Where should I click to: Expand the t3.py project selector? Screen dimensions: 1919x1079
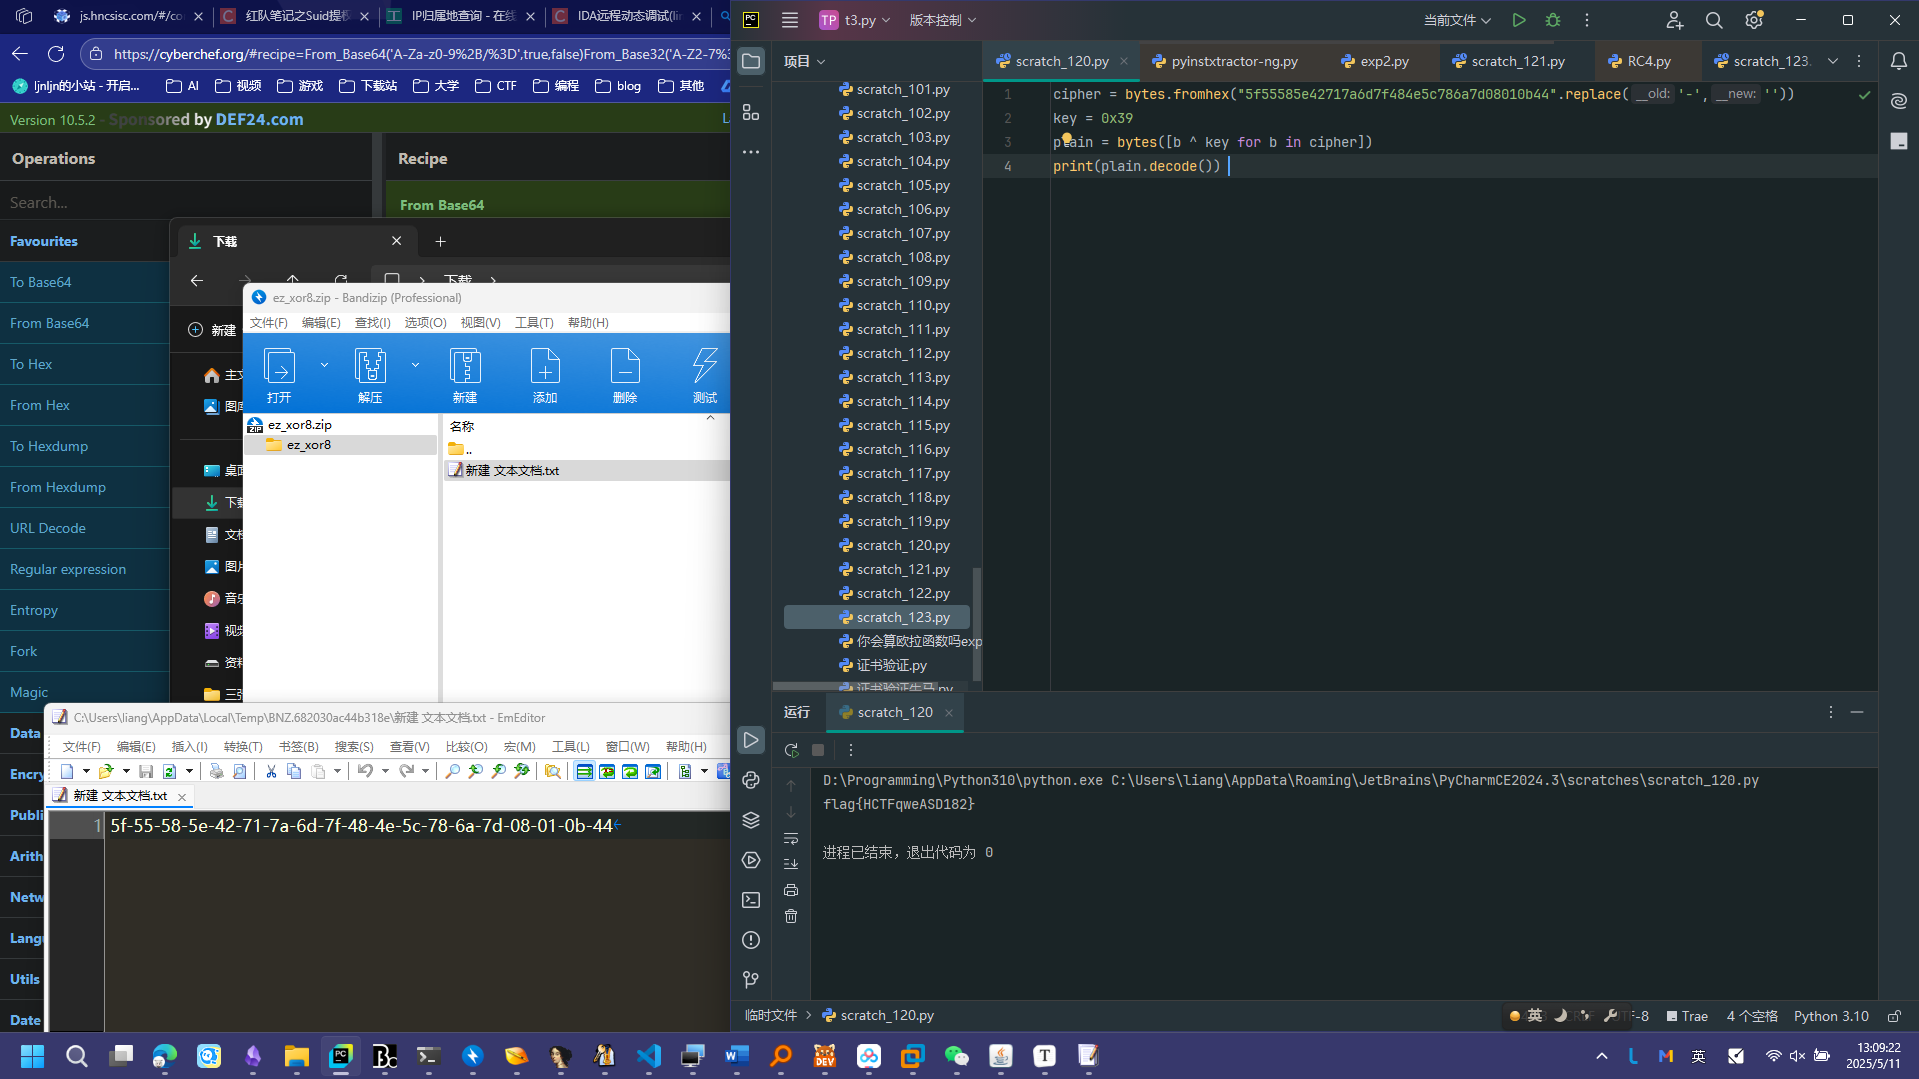(x=855, y=20)
